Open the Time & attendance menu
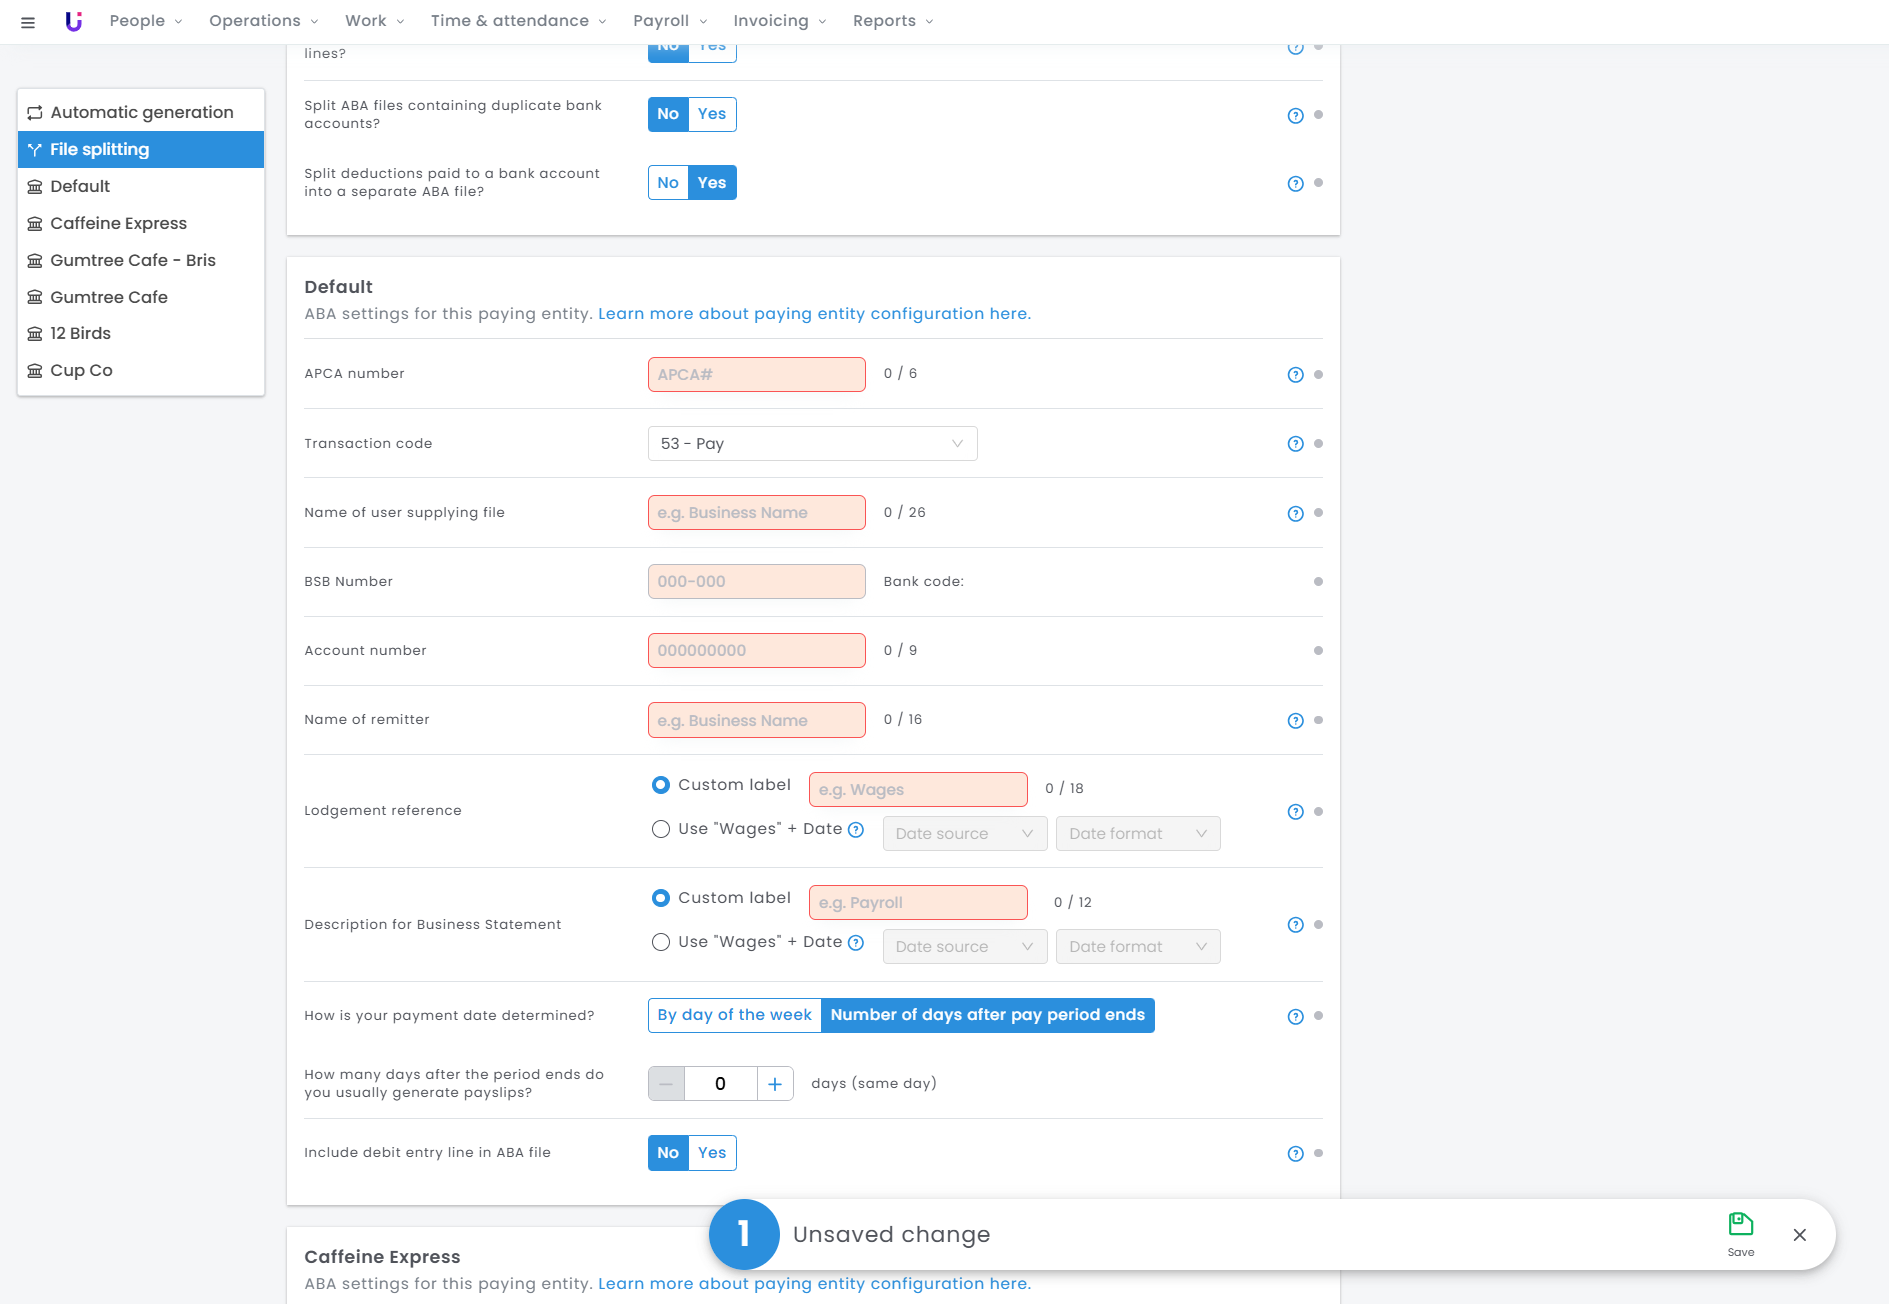 click(518, 21)
